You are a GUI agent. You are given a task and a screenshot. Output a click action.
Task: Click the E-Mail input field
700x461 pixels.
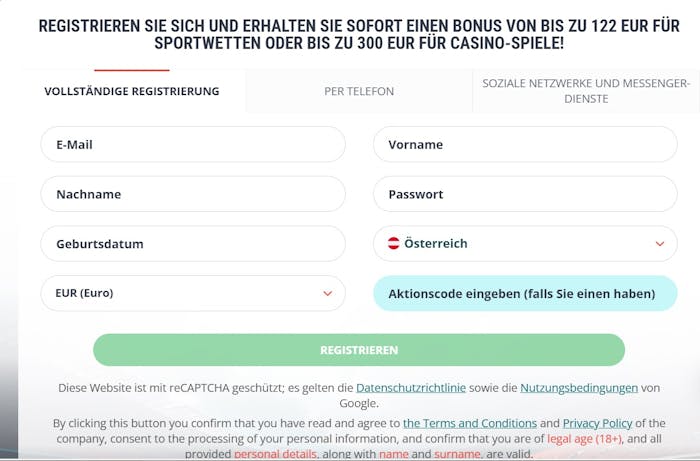click(x=193, y=144)
